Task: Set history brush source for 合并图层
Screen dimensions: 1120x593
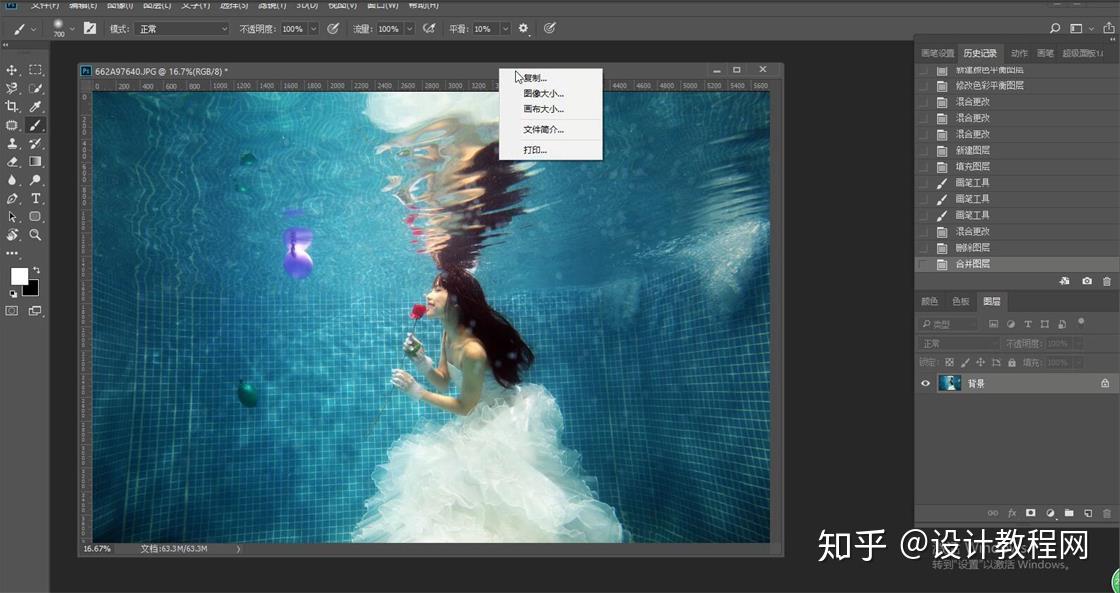Action: [924, 264]
